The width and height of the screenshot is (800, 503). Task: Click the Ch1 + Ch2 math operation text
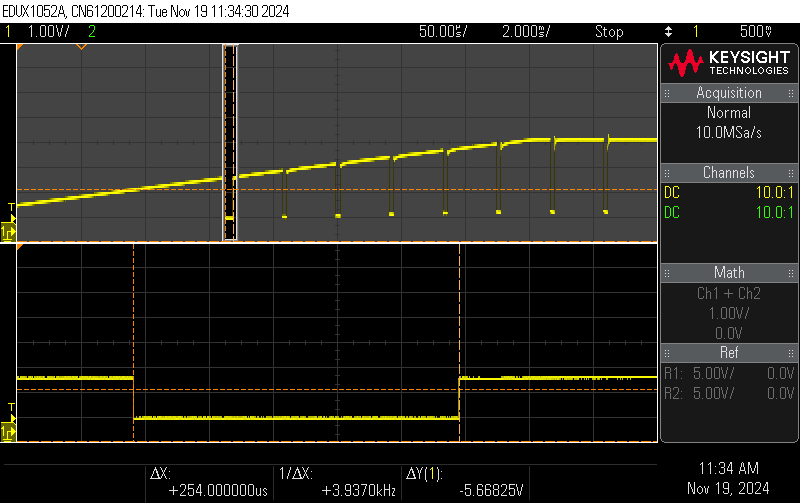(729, 294)
